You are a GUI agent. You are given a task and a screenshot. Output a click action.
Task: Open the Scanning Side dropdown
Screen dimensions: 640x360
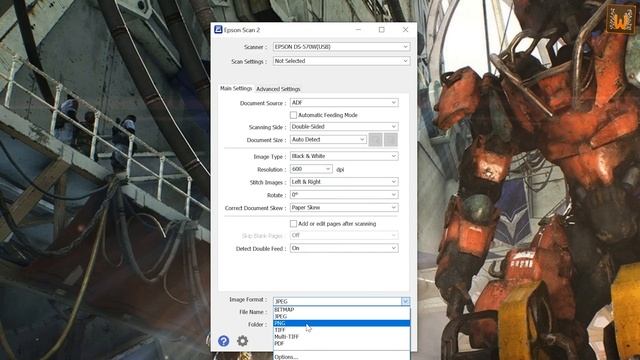(x=344, y=127)
